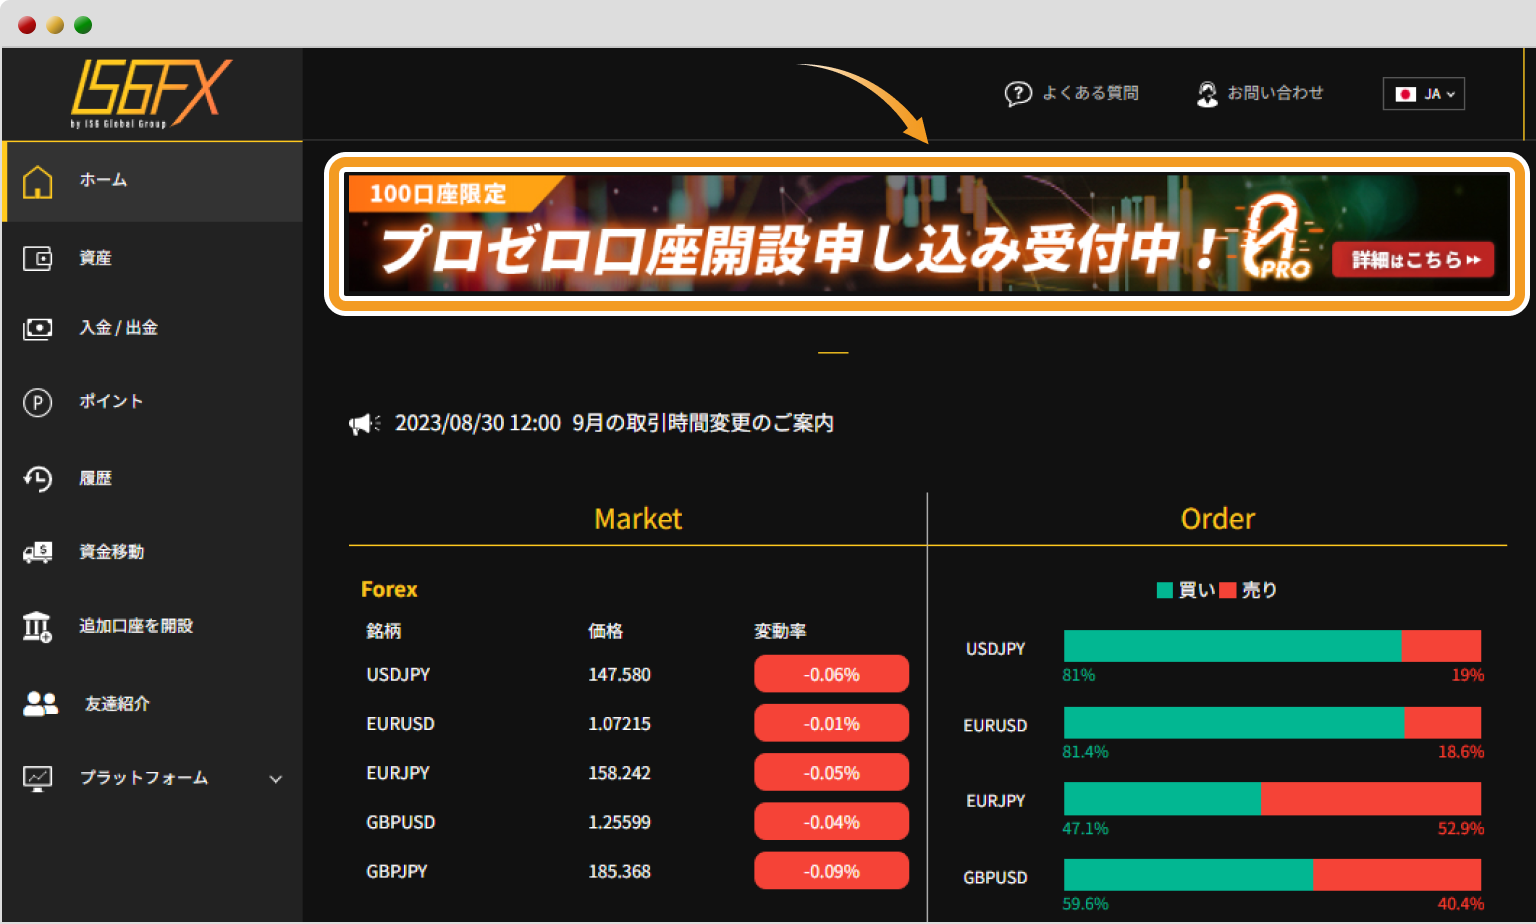Click the 資金移動 truck icon

click(38, 552)
